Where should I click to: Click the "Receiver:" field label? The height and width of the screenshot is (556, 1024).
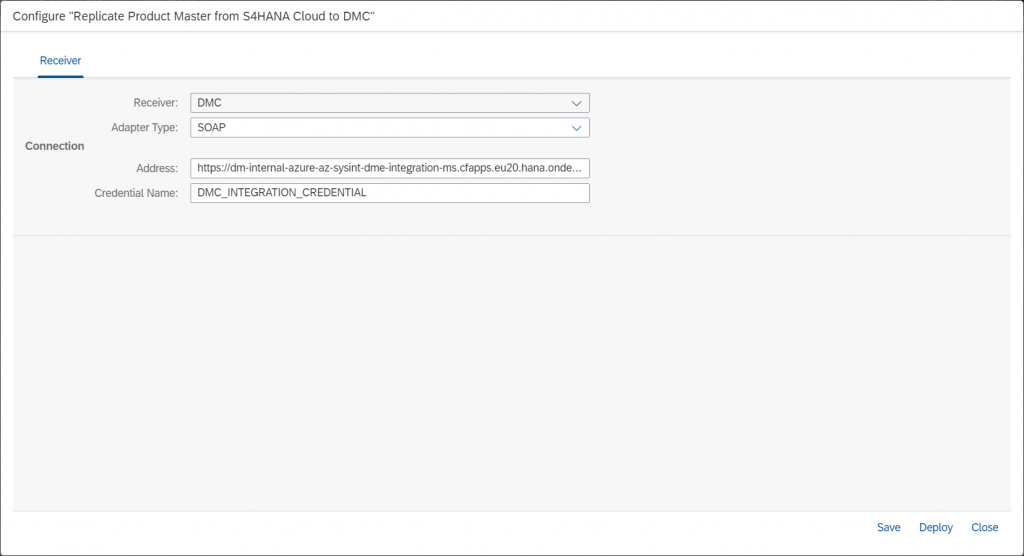tap(155, 103)
